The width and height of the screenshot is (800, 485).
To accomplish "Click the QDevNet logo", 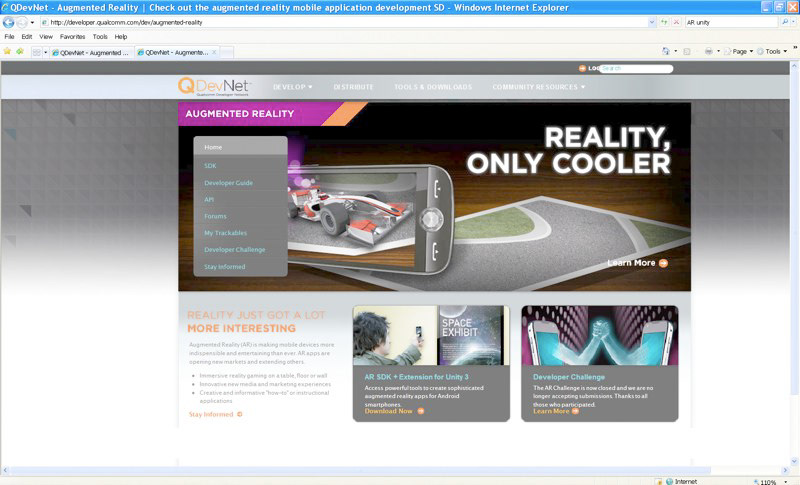I will pyautogui.click(x=214, y=87).
